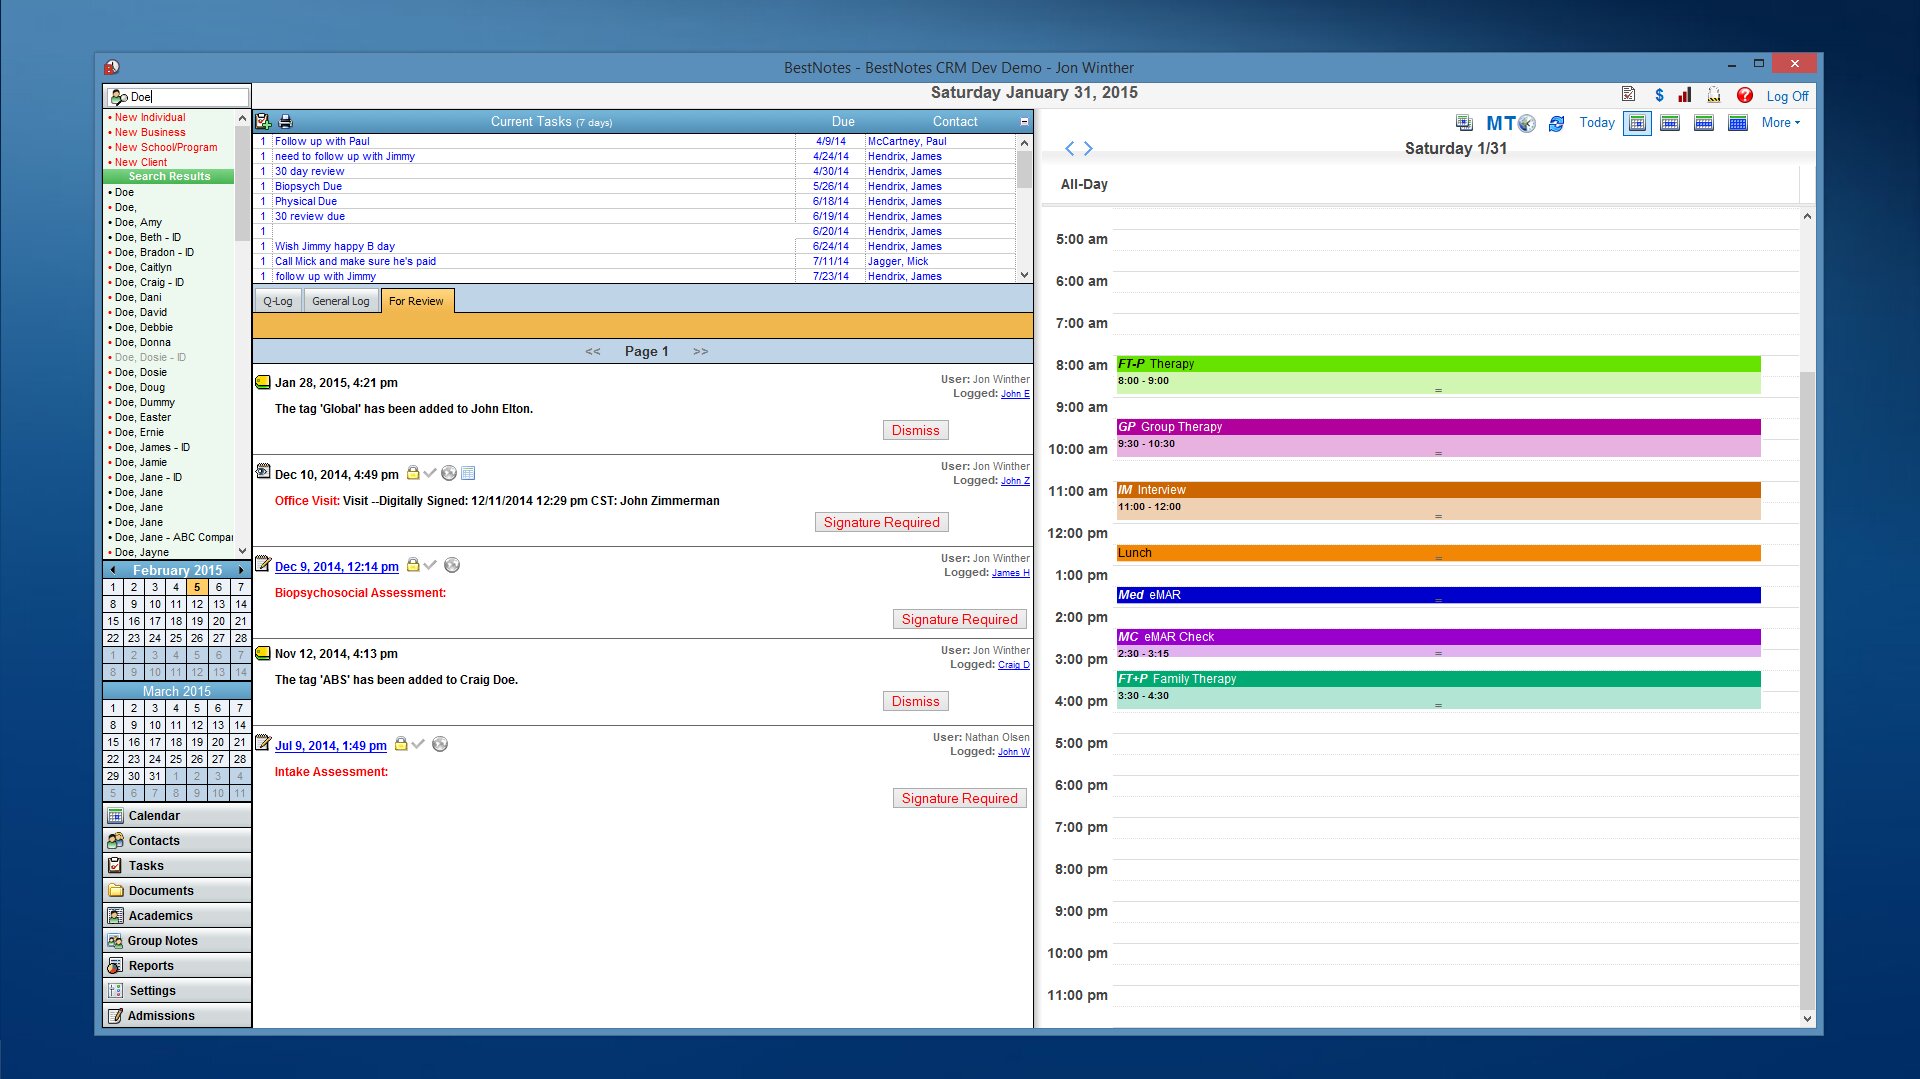
Task: Open the Dec 9, 2014 entry link
Action: 336,567
